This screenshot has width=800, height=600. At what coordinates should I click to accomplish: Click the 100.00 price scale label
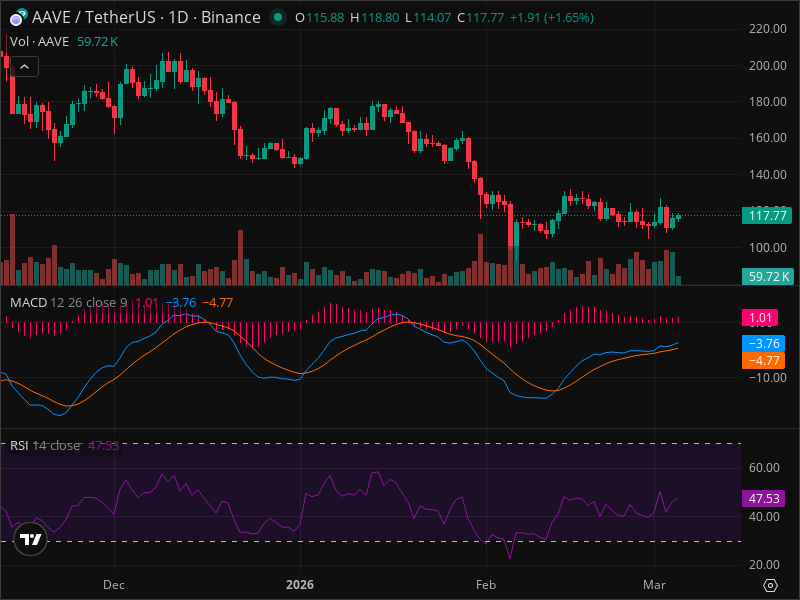click(767, 247)
